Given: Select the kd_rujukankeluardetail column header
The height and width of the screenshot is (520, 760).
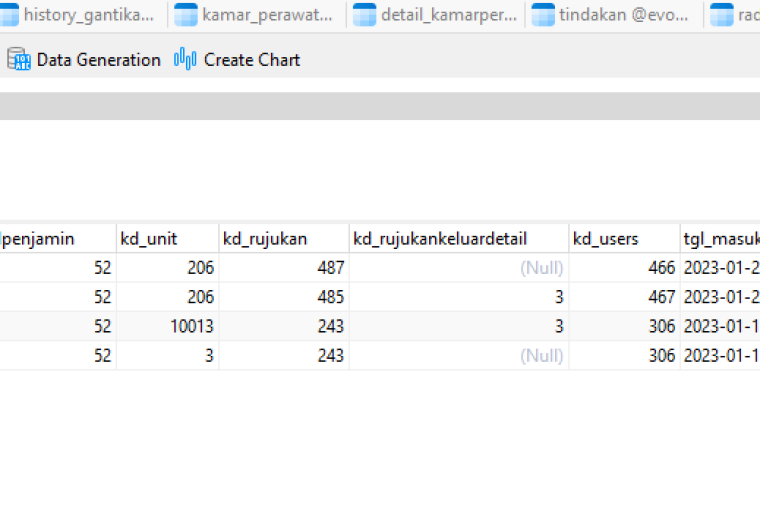Looking at the screenshot, I should [459, 239].
